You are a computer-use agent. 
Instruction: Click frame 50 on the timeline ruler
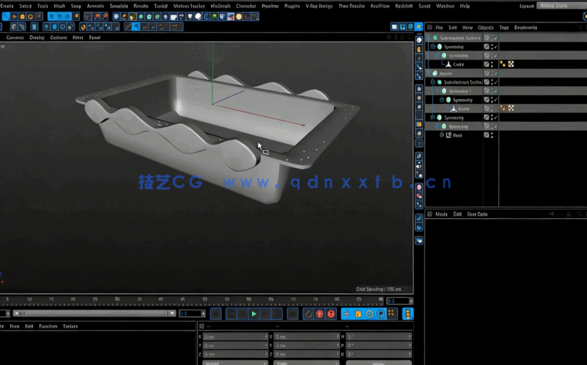click(205, 299)
